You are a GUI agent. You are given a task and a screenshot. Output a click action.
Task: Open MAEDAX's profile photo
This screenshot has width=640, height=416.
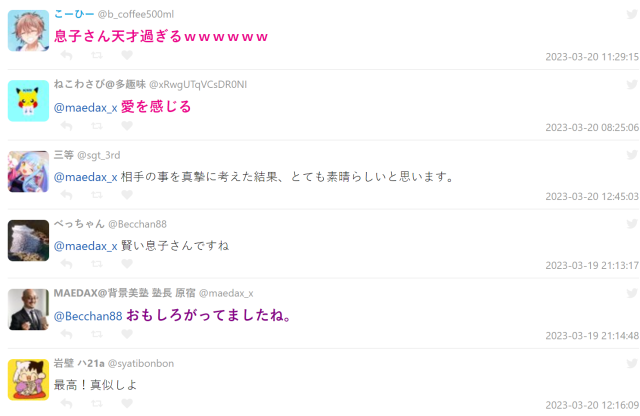click(x=28, y=309)
